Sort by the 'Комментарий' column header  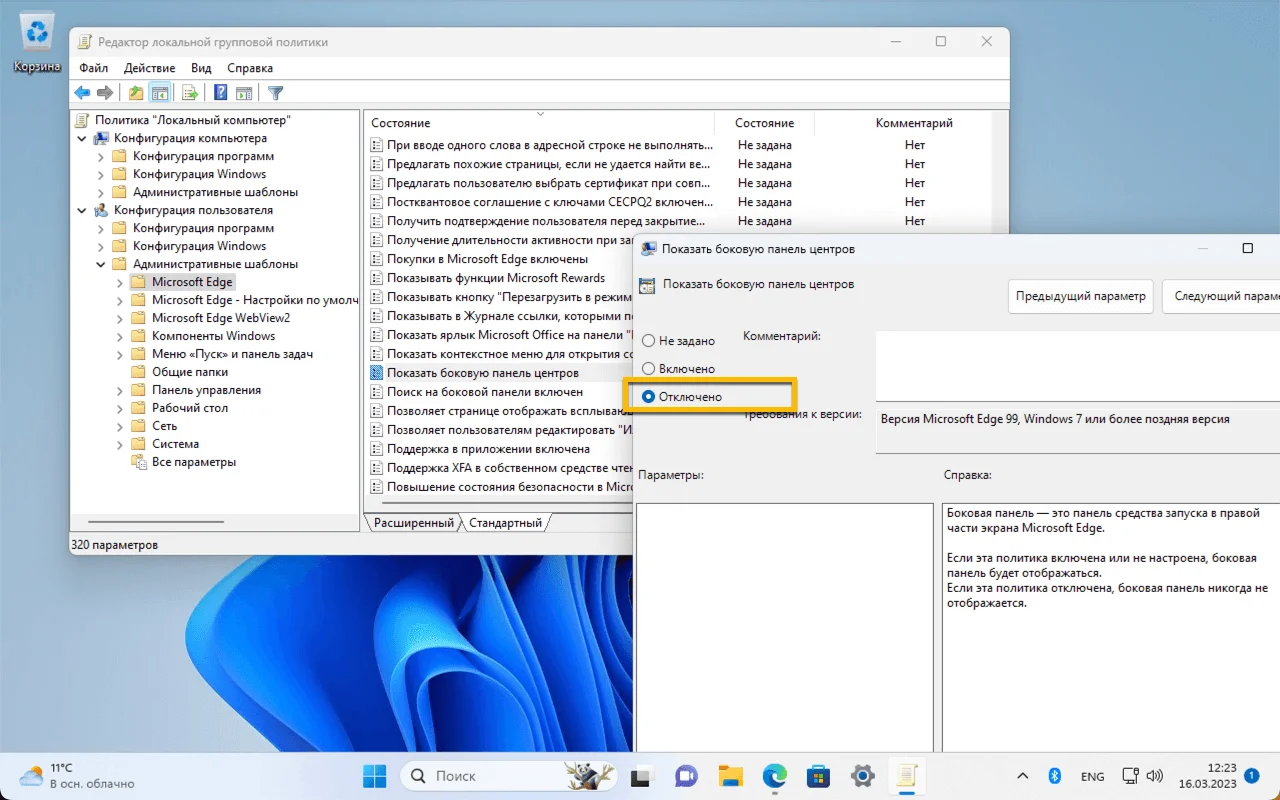click(x=914, y=123)
